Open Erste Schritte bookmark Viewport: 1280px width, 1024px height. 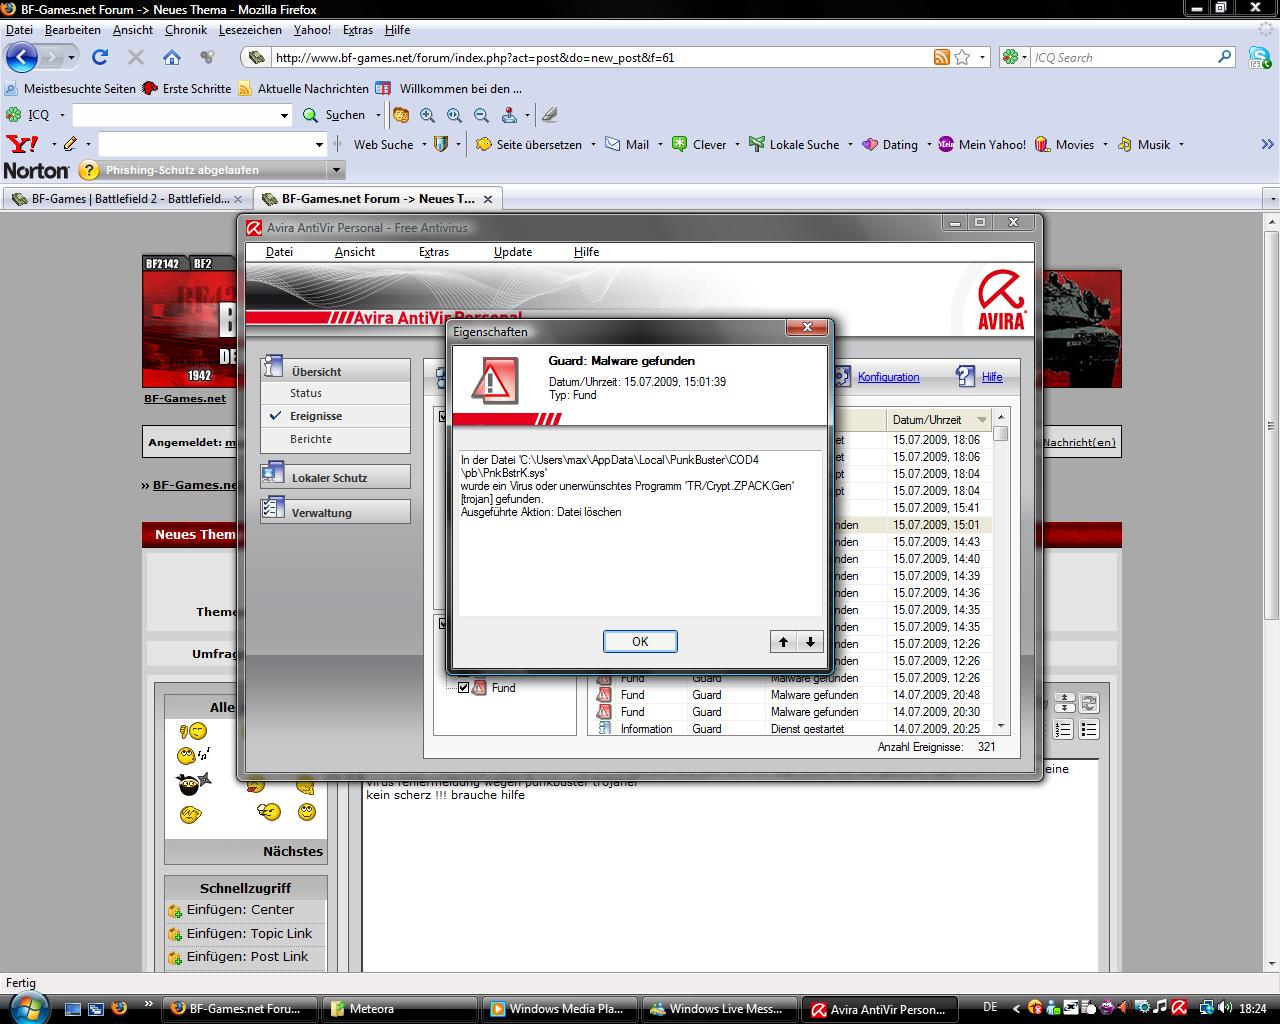(187, 88)
